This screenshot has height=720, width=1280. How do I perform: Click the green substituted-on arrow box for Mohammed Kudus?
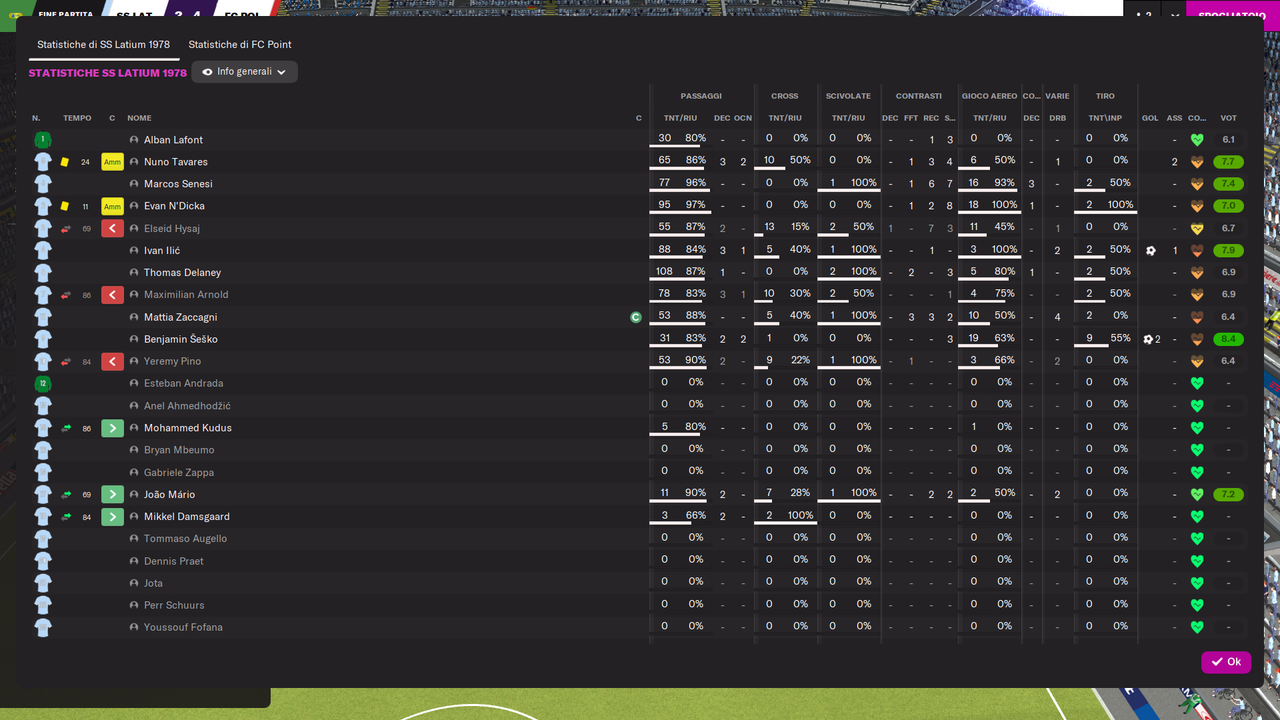point(112,428)
